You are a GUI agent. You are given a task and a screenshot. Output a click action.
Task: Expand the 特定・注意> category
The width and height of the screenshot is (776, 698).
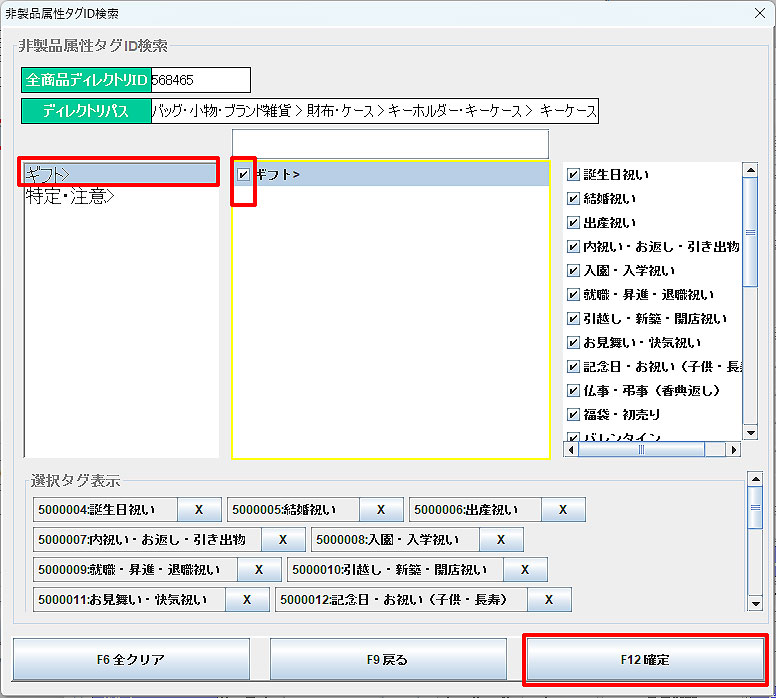click(x=70, y=197)
